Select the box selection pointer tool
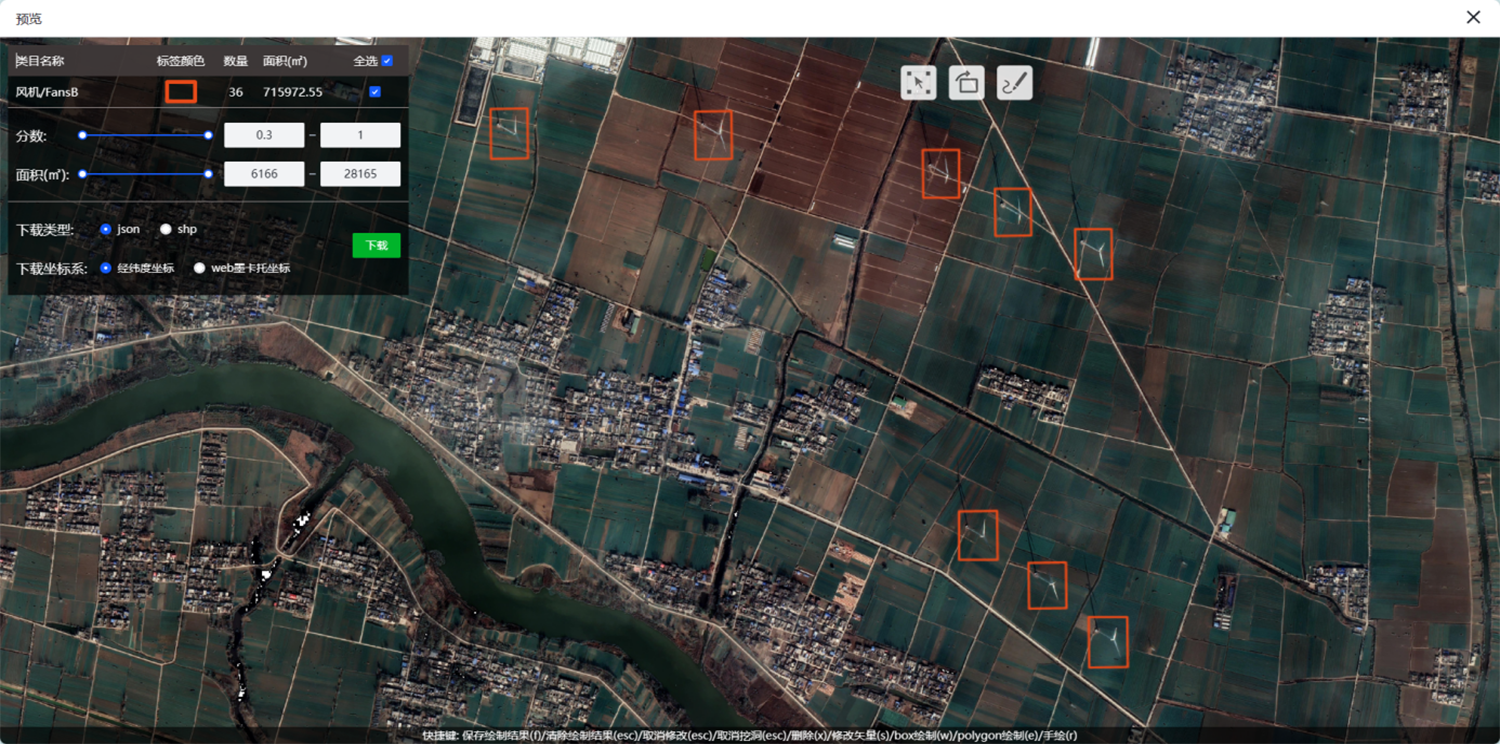This screenshot has height=744, width=1500. (x=918, y=83)
